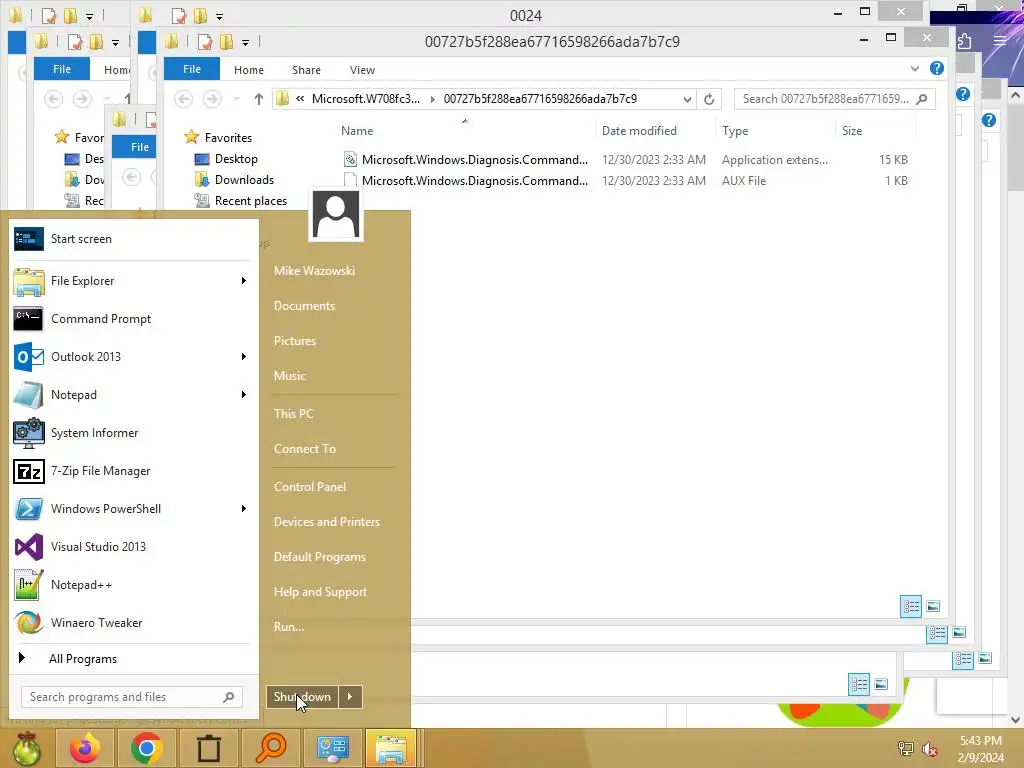This screenshot has height=768, width=1024.
Task: Open Help and Support
Action: [320, 592]
